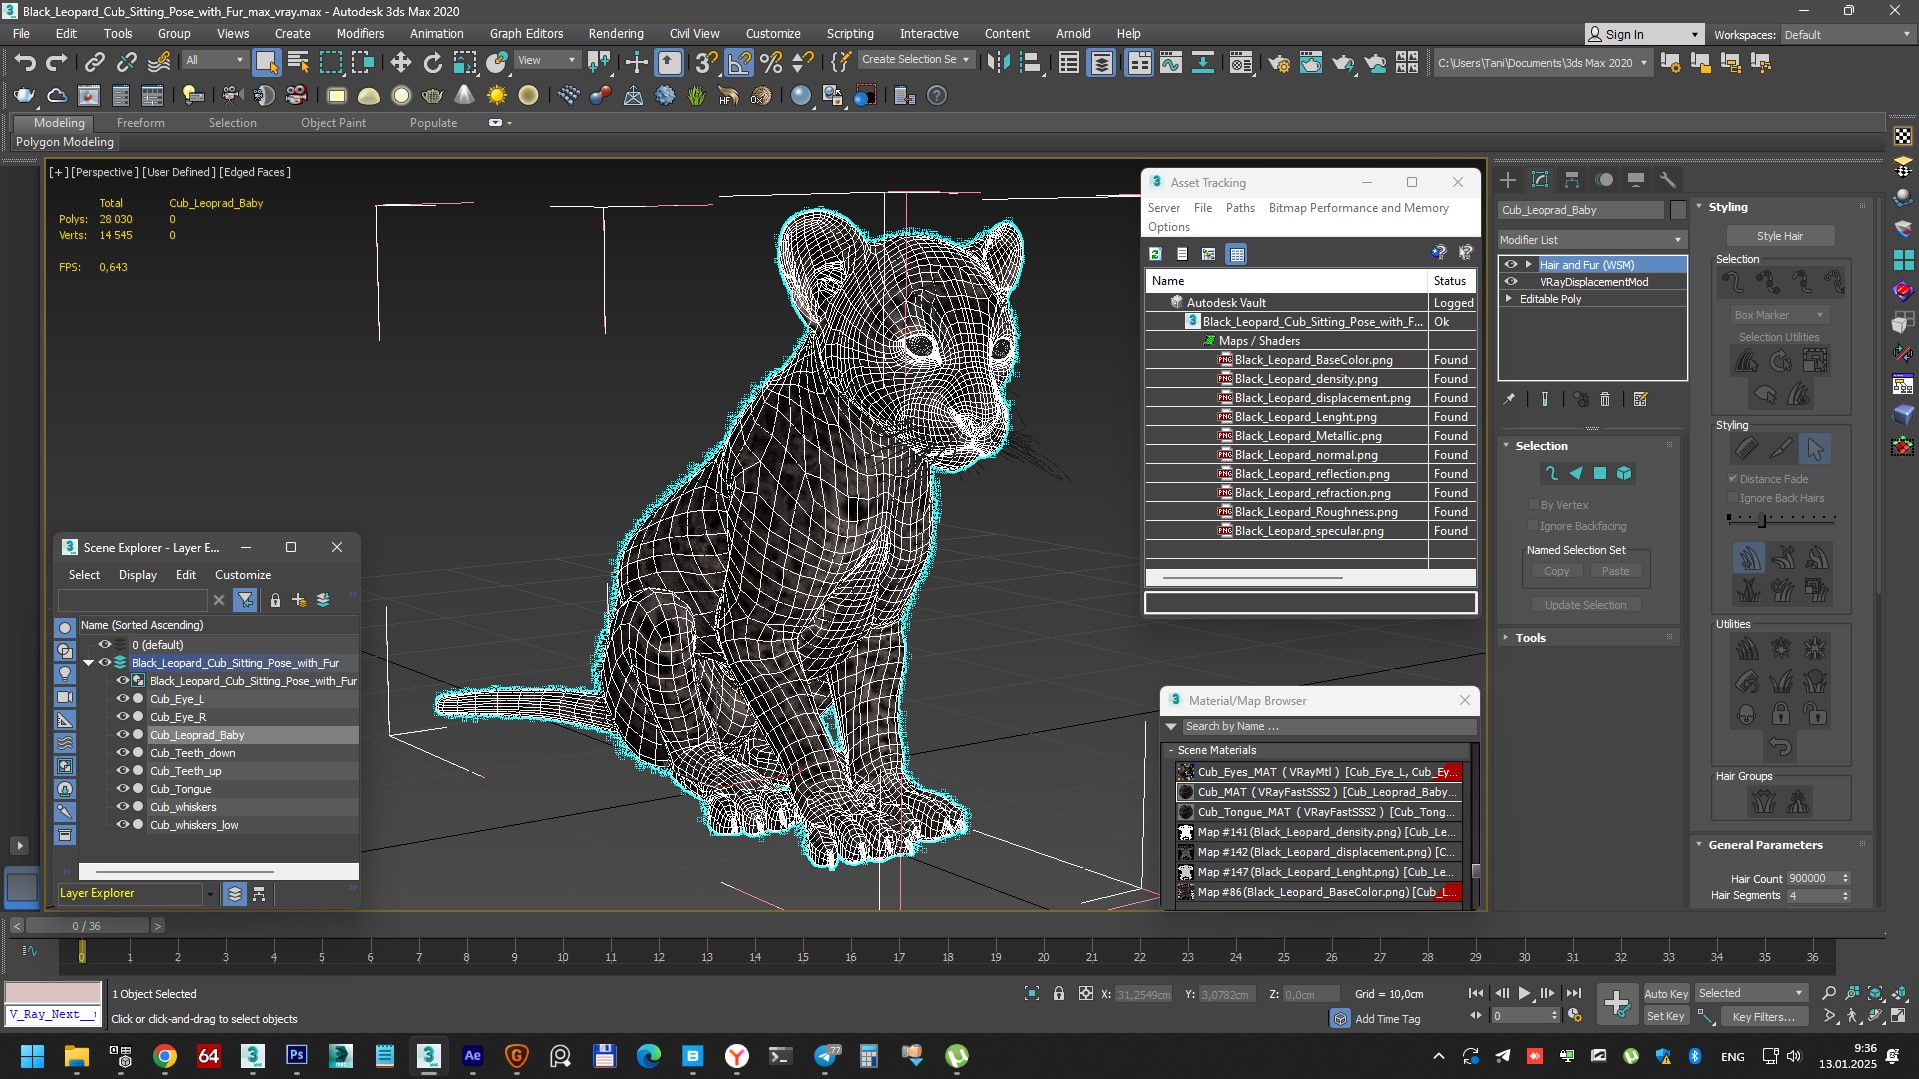Toggle Hair and Fur modifier eye icon
The image size is (1919, 1079).
pyautogui.click(x=1511, y=265)
